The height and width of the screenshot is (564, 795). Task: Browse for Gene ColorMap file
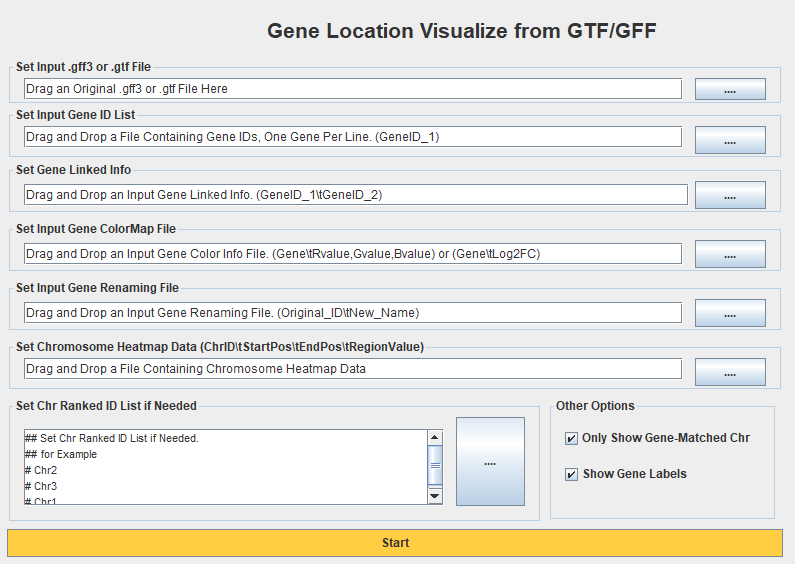[730, 254]
